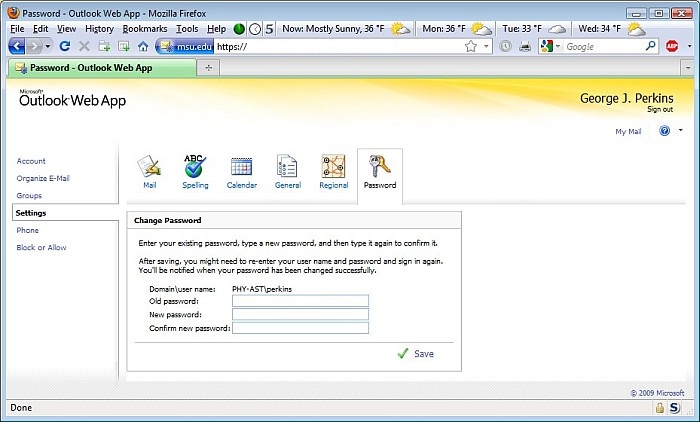Image resolution: width=700 pixels, height=422 pixels.
Task: Click the green circle weather toolbar icon
Action: tap(239, 29)
